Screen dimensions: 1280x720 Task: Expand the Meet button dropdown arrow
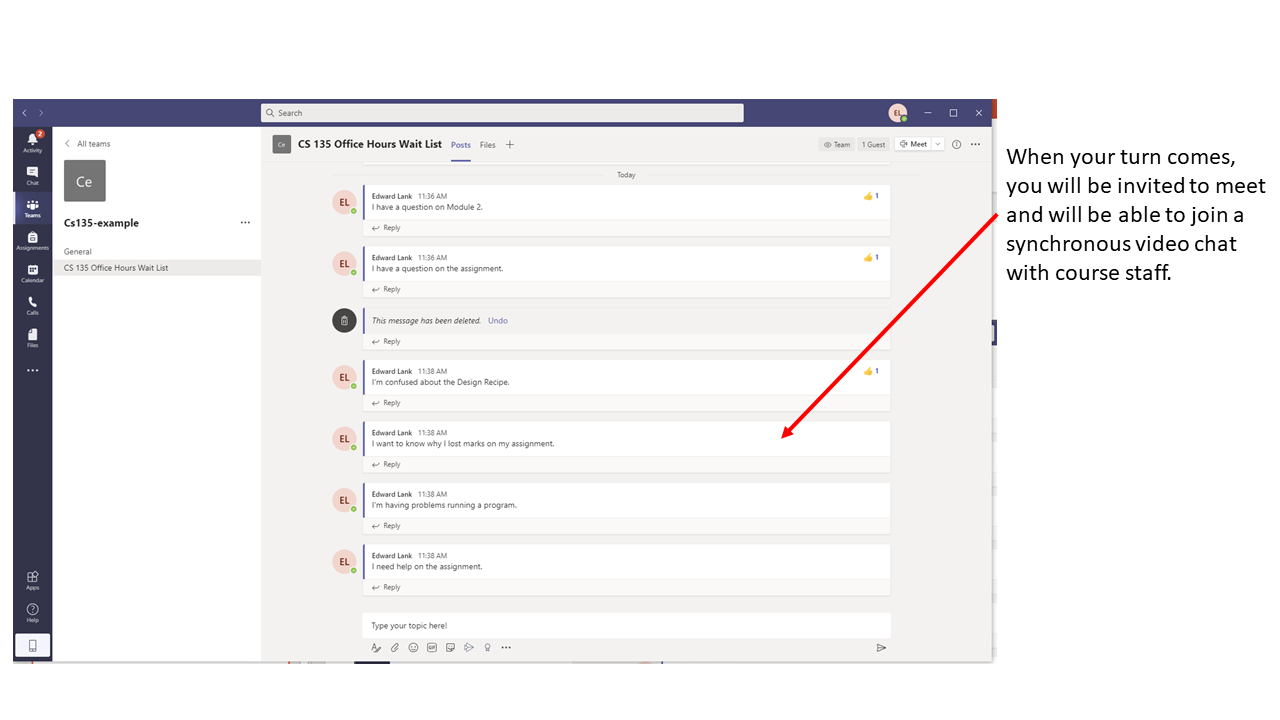938,144
